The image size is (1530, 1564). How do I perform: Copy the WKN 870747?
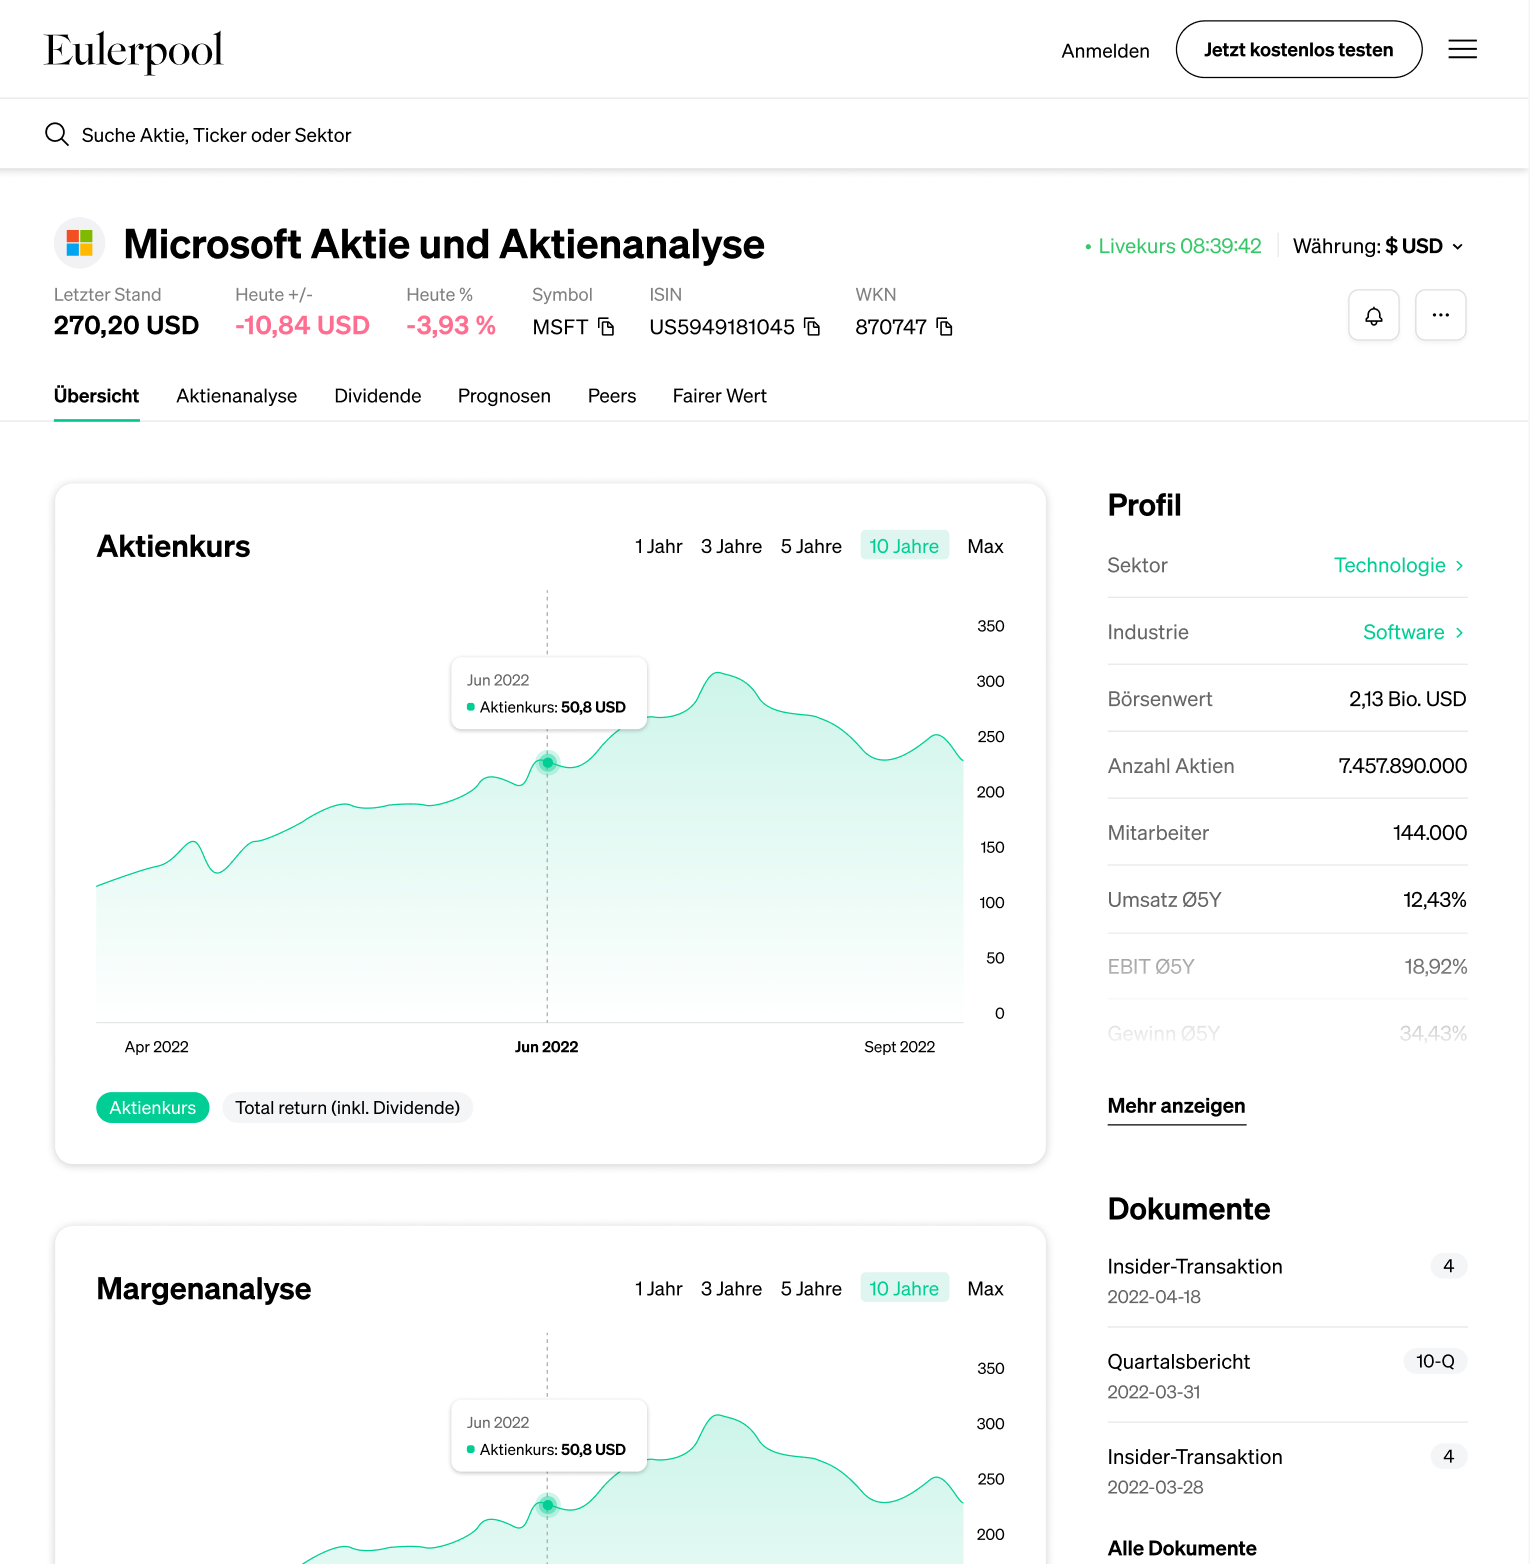click(x=945, y=327)
